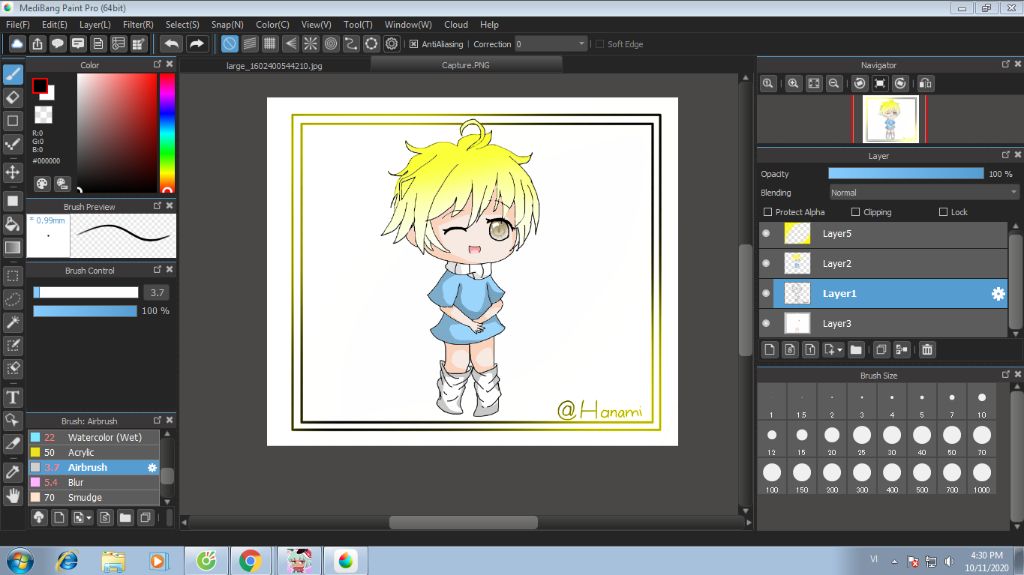Select the Lasso tool
This screenshot has width=1024, height=575.
tap(12, 299)
